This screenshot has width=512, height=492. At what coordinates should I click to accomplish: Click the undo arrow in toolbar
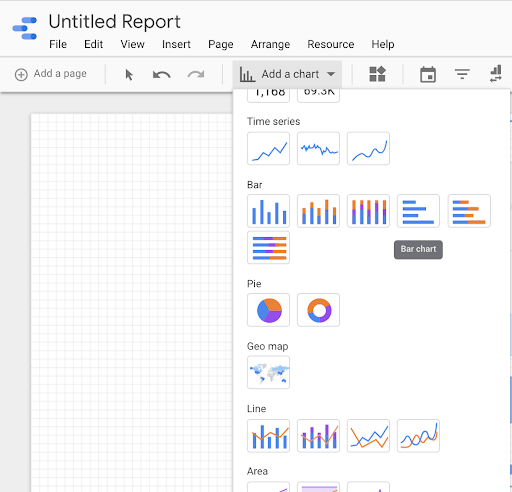(162, 74)
